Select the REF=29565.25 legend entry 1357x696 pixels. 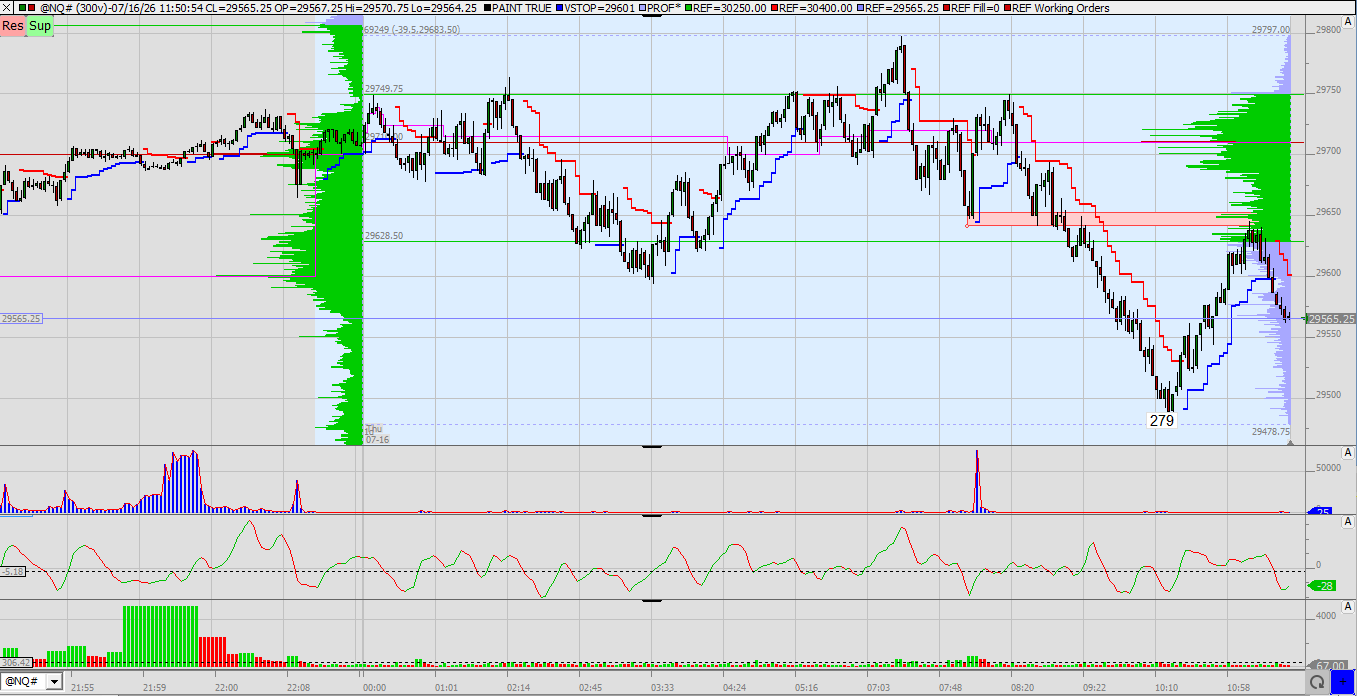tap(898, 7)
